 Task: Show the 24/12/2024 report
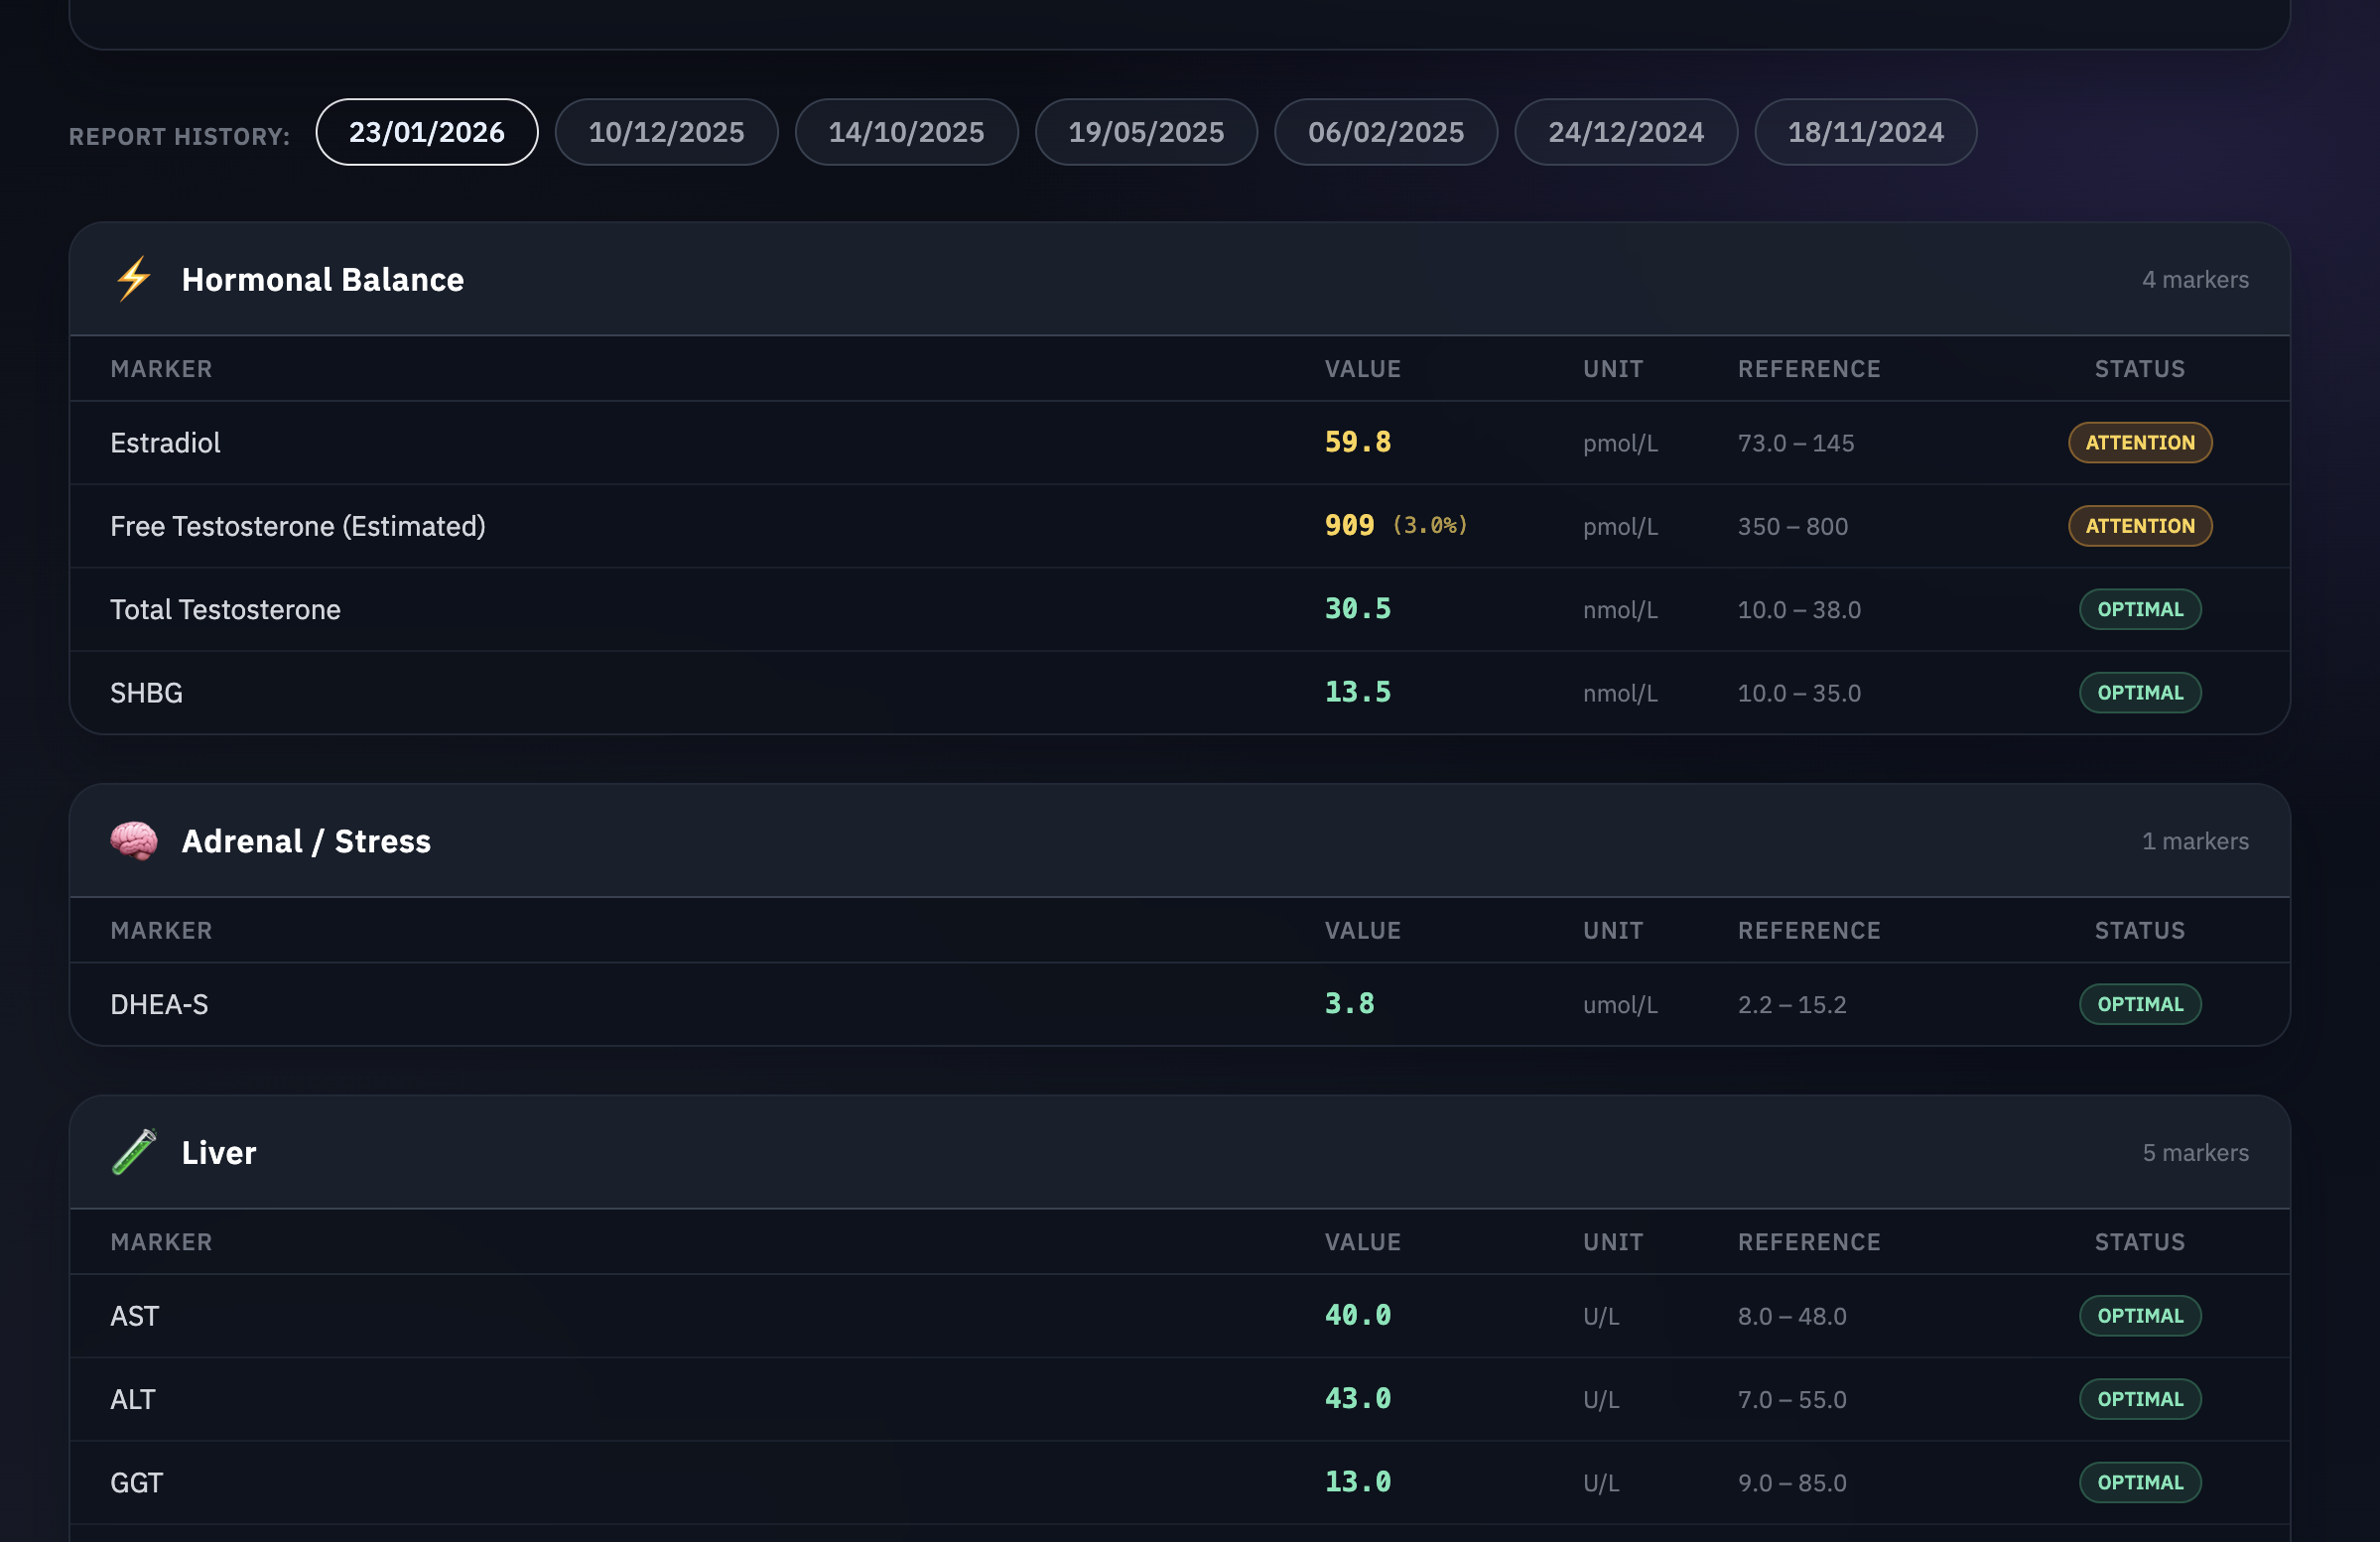click(1626, 132)
